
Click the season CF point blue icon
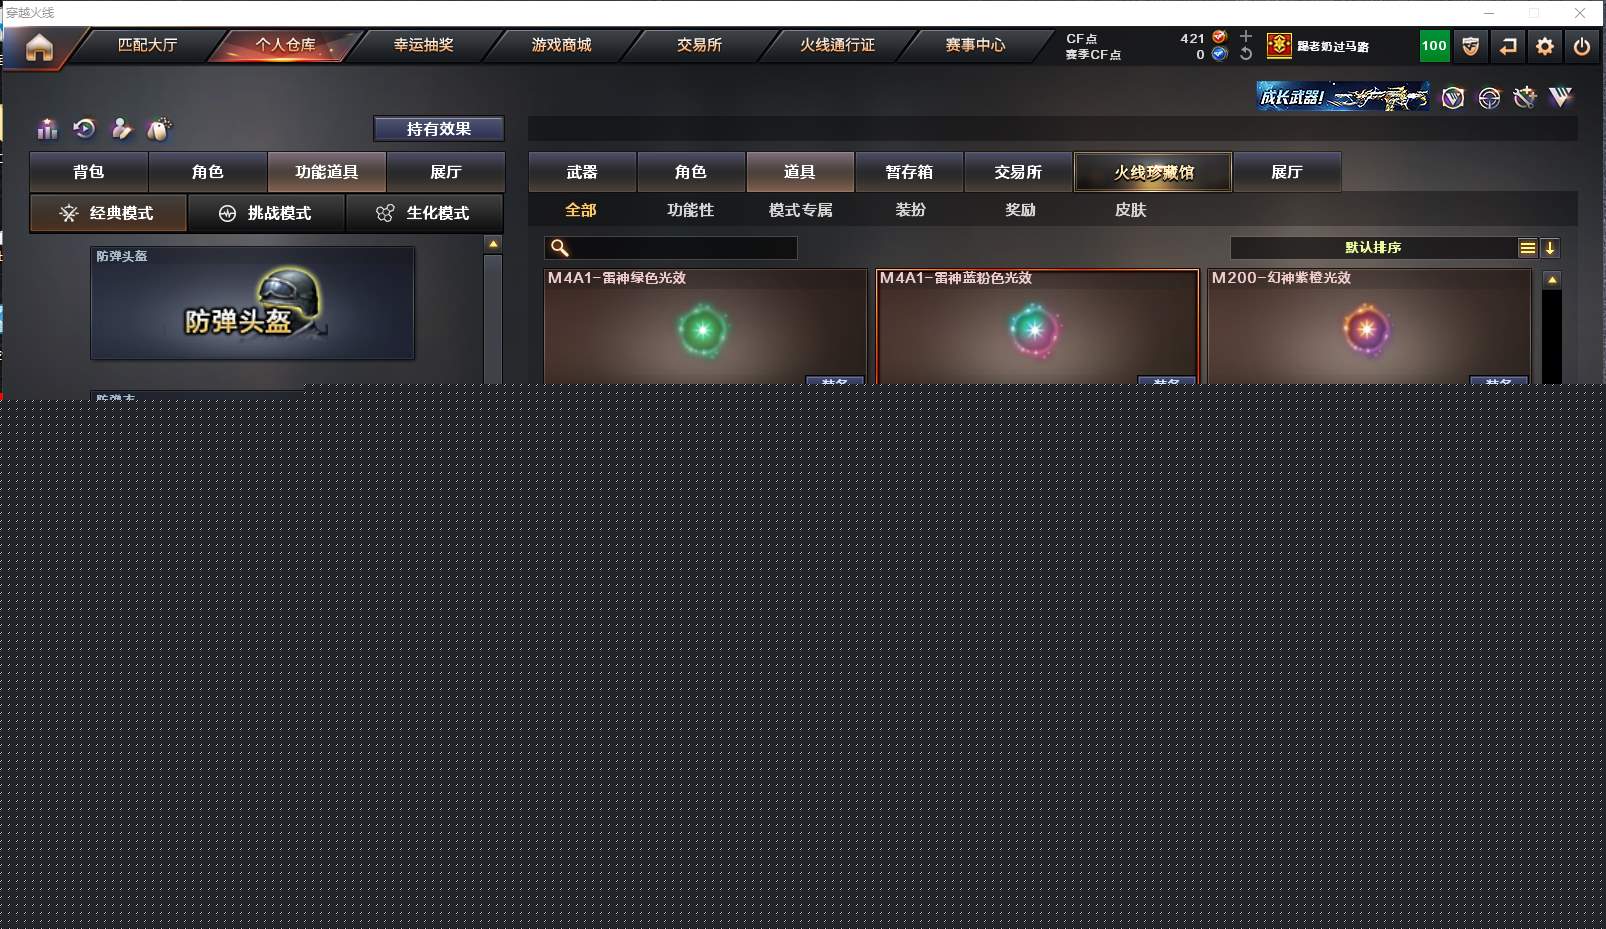1219,54
